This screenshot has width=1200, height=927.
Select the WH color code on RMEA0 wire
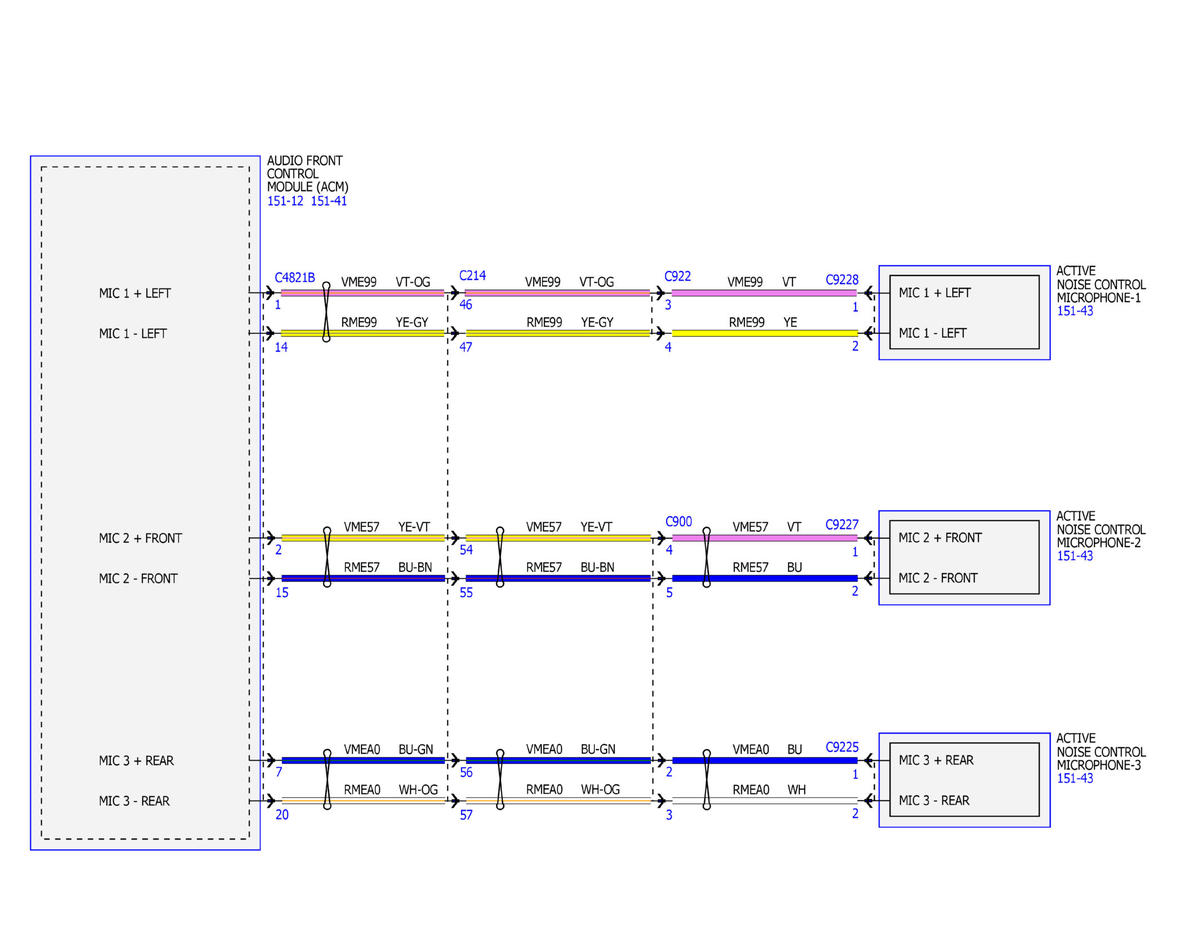(x=797, y=789)
